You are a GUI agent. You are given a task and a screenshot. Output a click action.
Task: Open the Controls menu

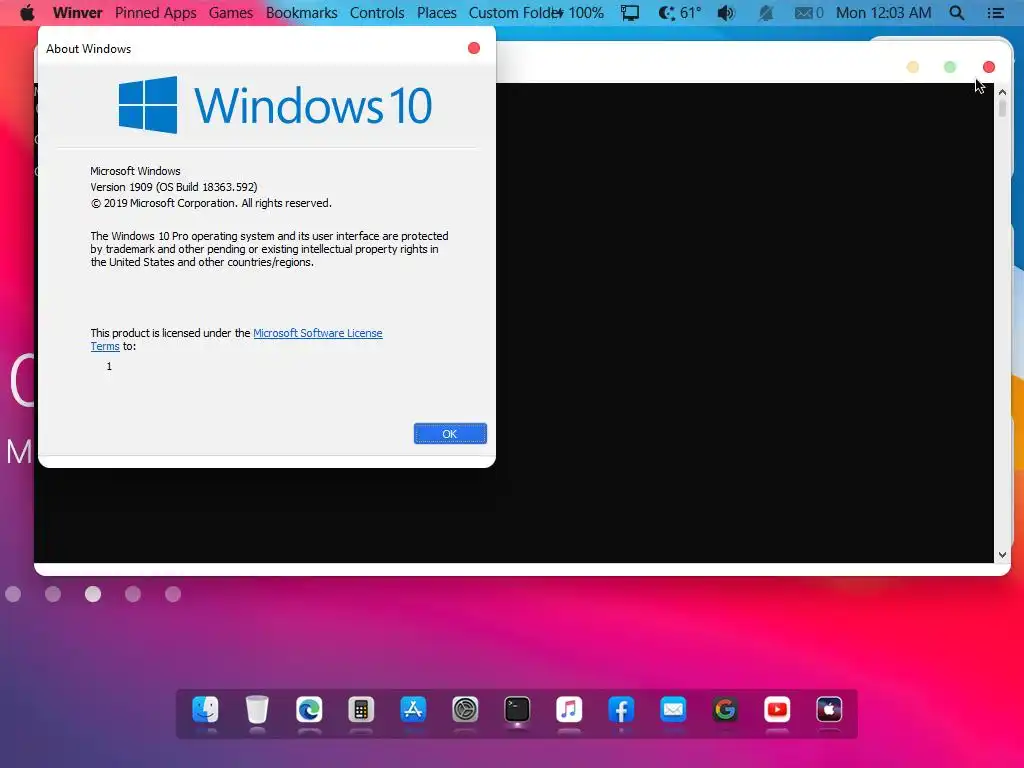coord(377,12)
